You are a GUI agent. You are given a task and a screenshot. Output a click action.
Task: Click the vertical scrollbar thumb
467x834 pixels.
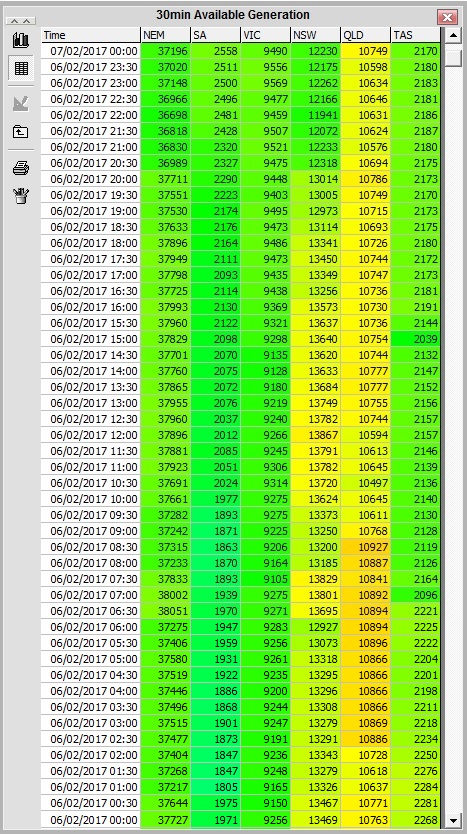[453, 57]
